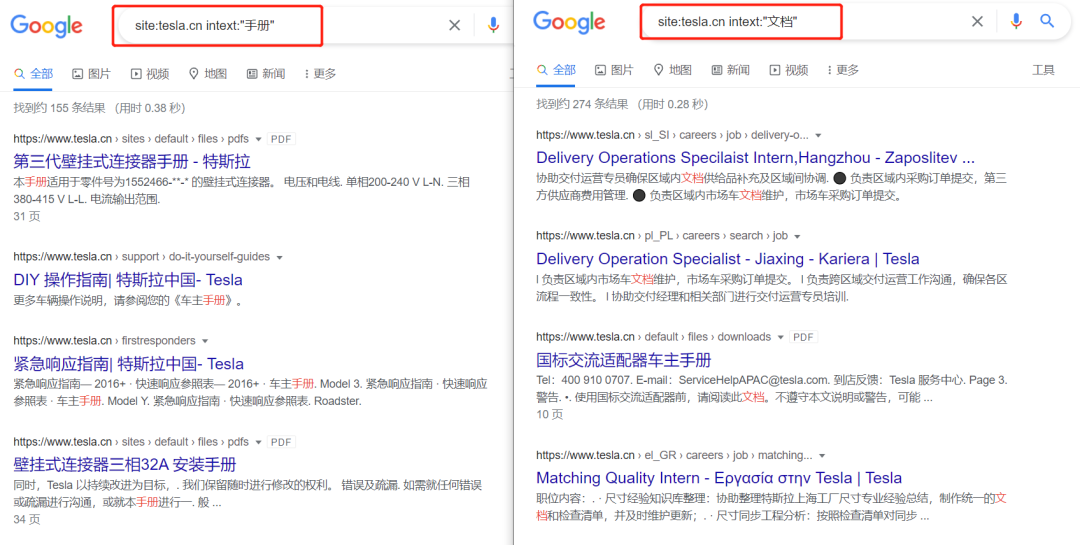
Task: Select 全部 tab in left window
Action: point(33,74)
